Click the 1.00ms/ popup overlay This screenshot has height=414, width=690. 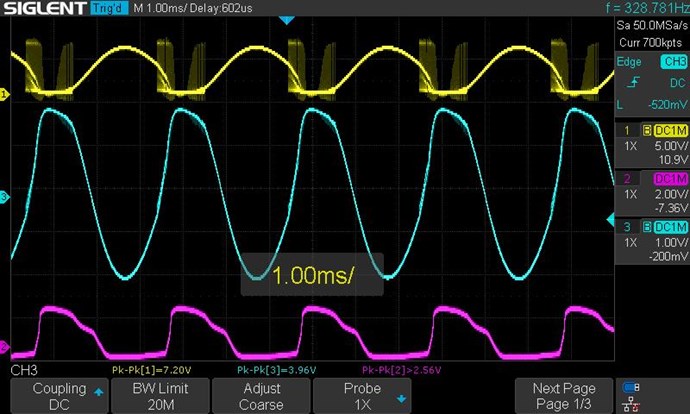tap(312, 275)
